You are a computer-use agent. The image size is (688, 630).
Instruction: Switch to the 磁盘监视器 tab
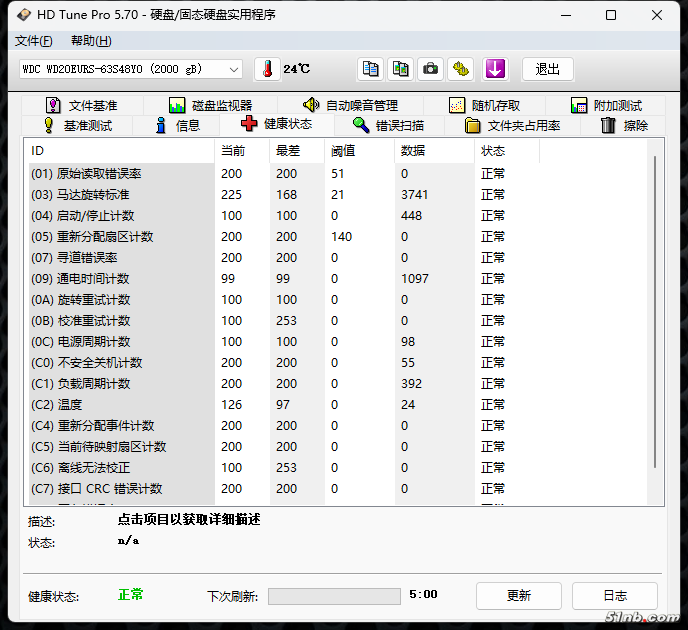coord(210,105)
